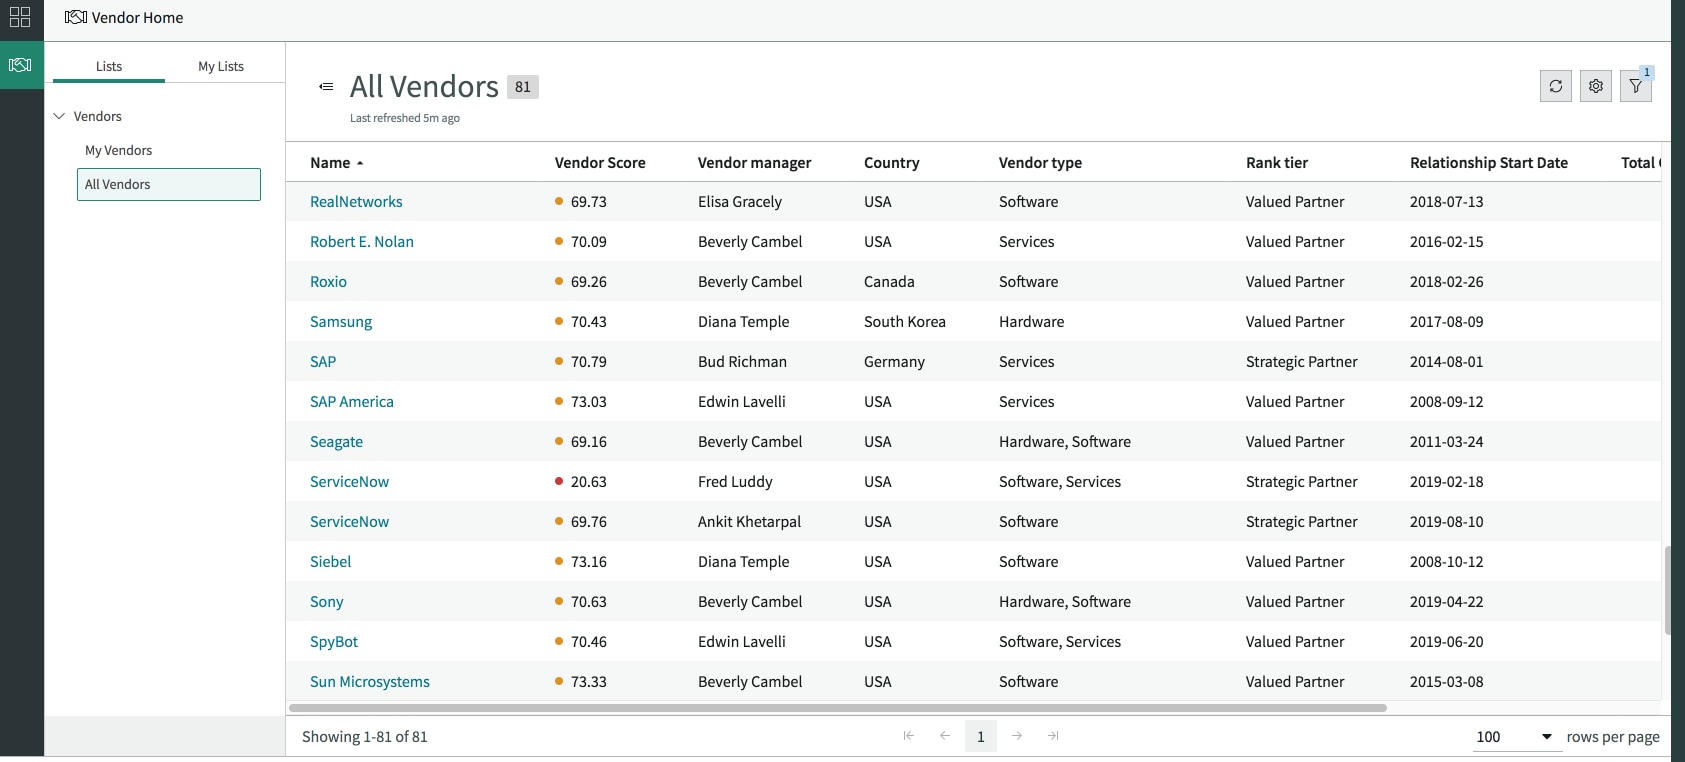
Task: Click the Rank tier column header
Action: click(1277, 163)
